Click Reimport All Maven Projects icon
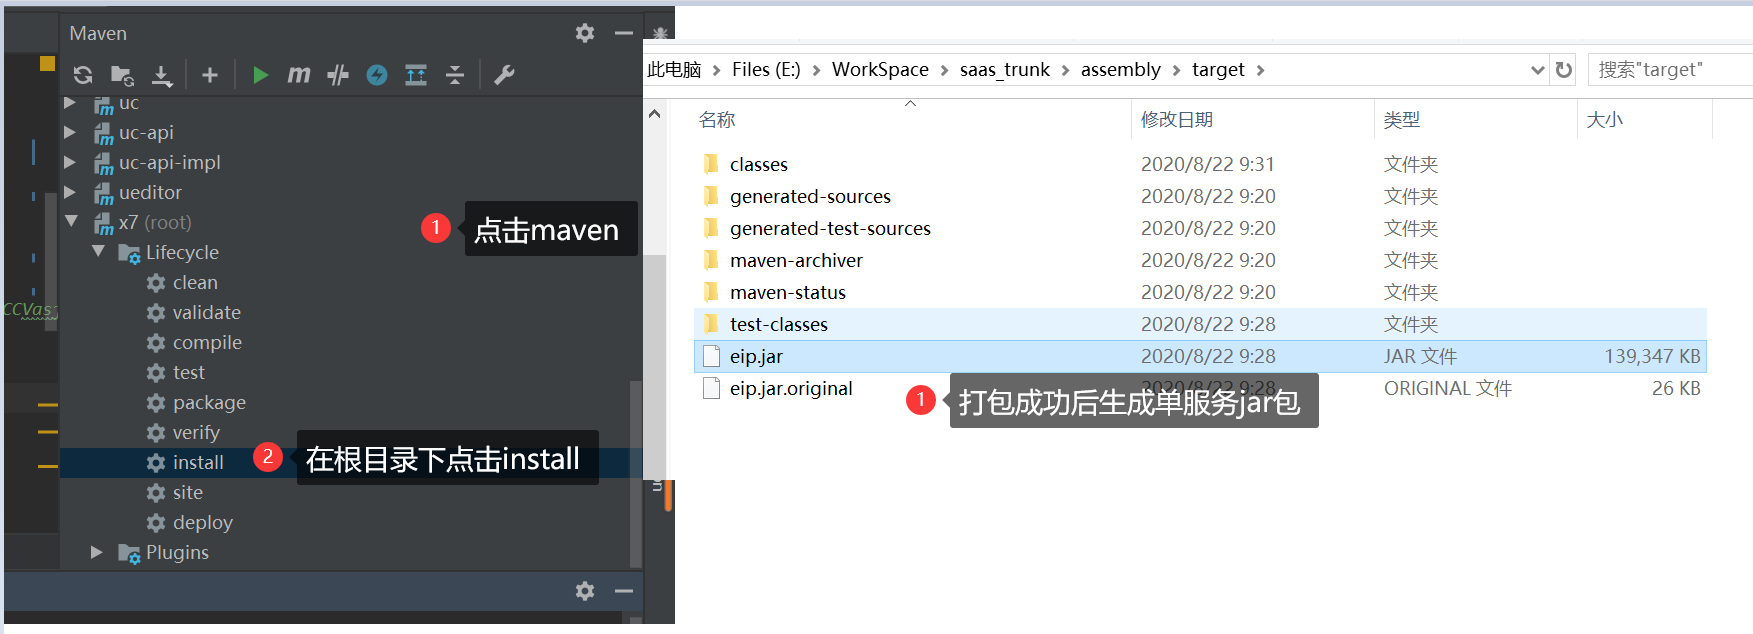The height and width of the screenshot is (634, 1753). [83, 75]
